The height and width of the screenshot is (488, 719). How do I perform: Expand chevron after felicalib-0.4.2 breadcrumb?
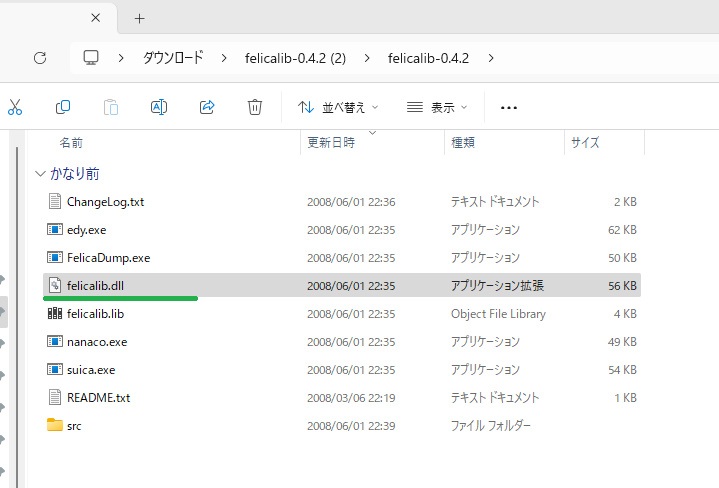click(x=491, y=58)
